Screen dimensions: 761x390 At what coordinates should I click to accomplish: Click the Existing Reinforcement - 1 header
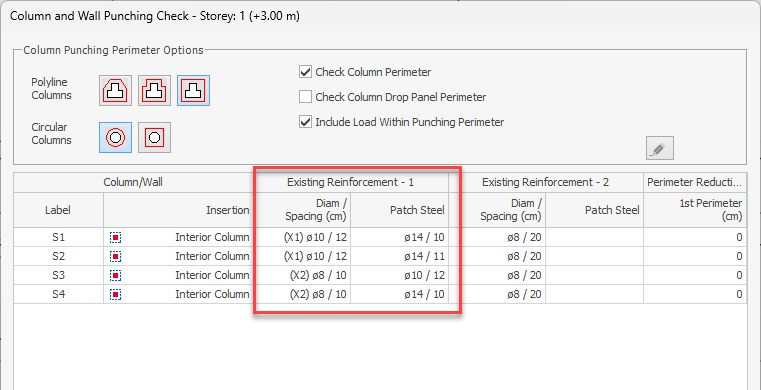[351, 182]
